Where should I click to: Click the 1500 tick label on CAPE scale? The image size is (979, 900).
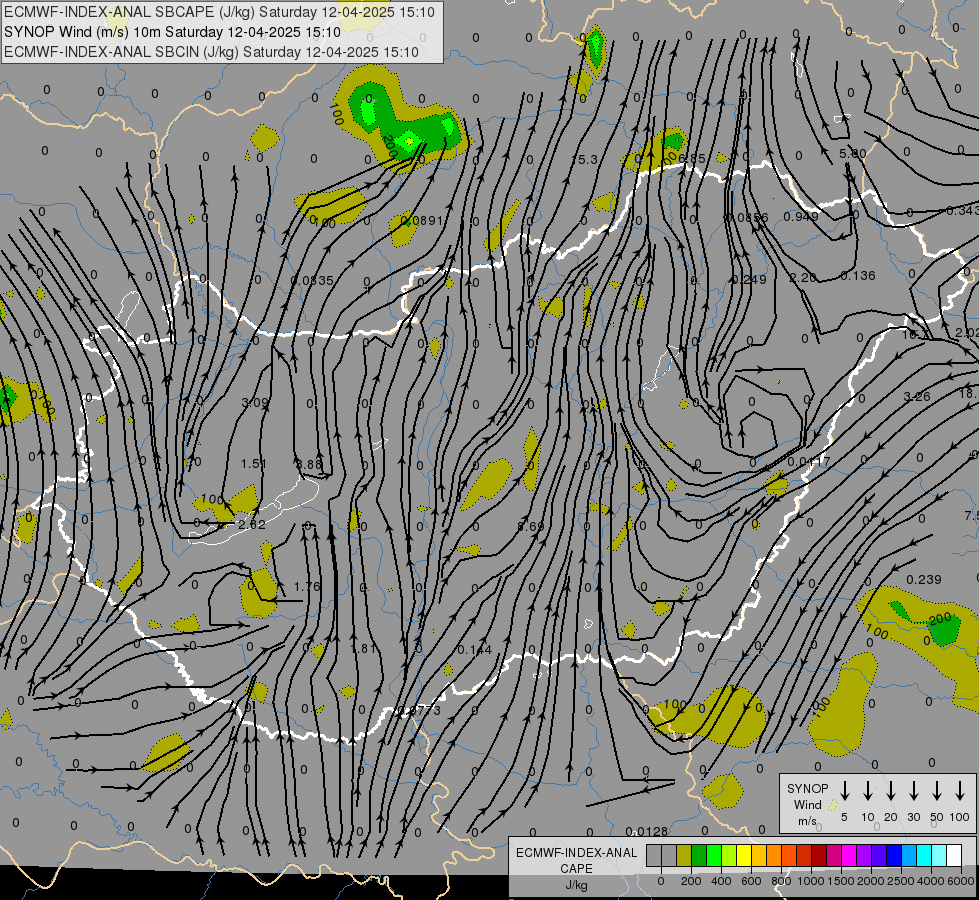[x=841, y=881]
